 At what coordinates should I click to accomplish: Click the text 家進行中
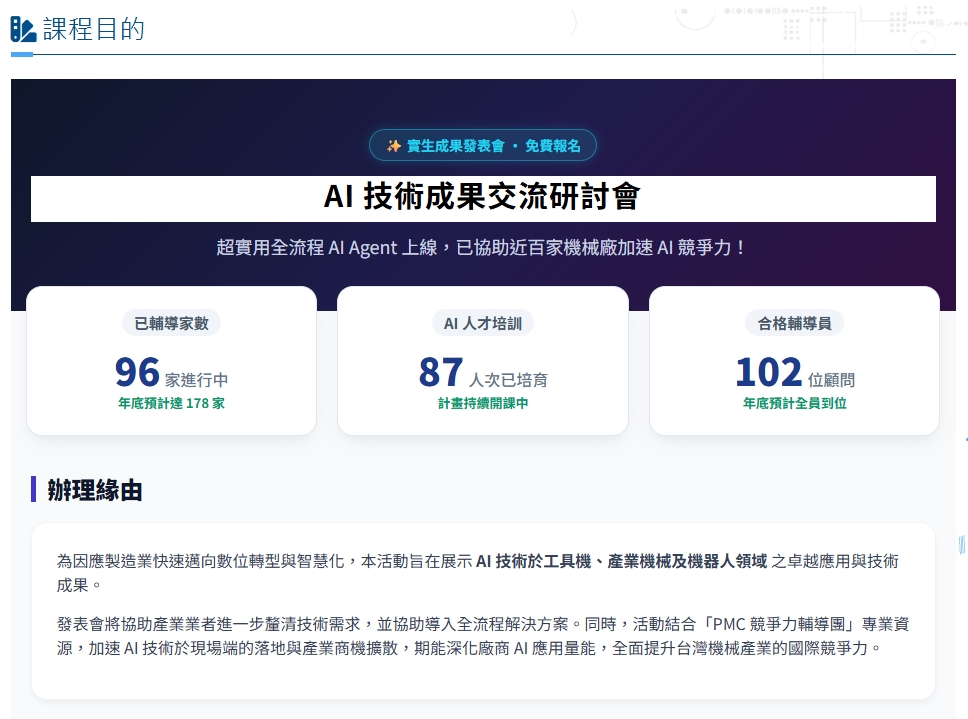[x=196, y=380]
